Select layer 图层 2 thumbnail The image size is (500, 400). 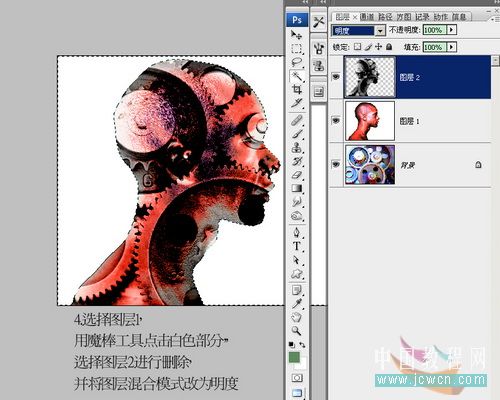tap(370, 77)
